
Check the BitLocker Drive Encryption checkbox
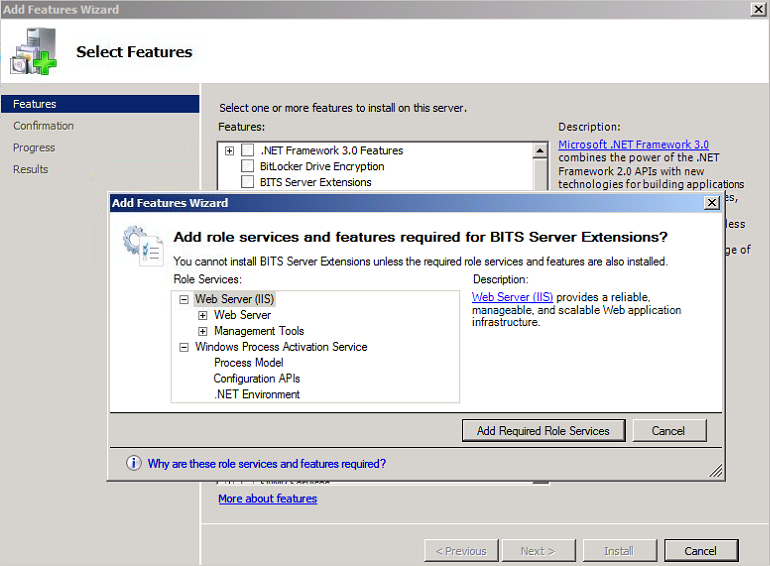[x=248, y=166]
